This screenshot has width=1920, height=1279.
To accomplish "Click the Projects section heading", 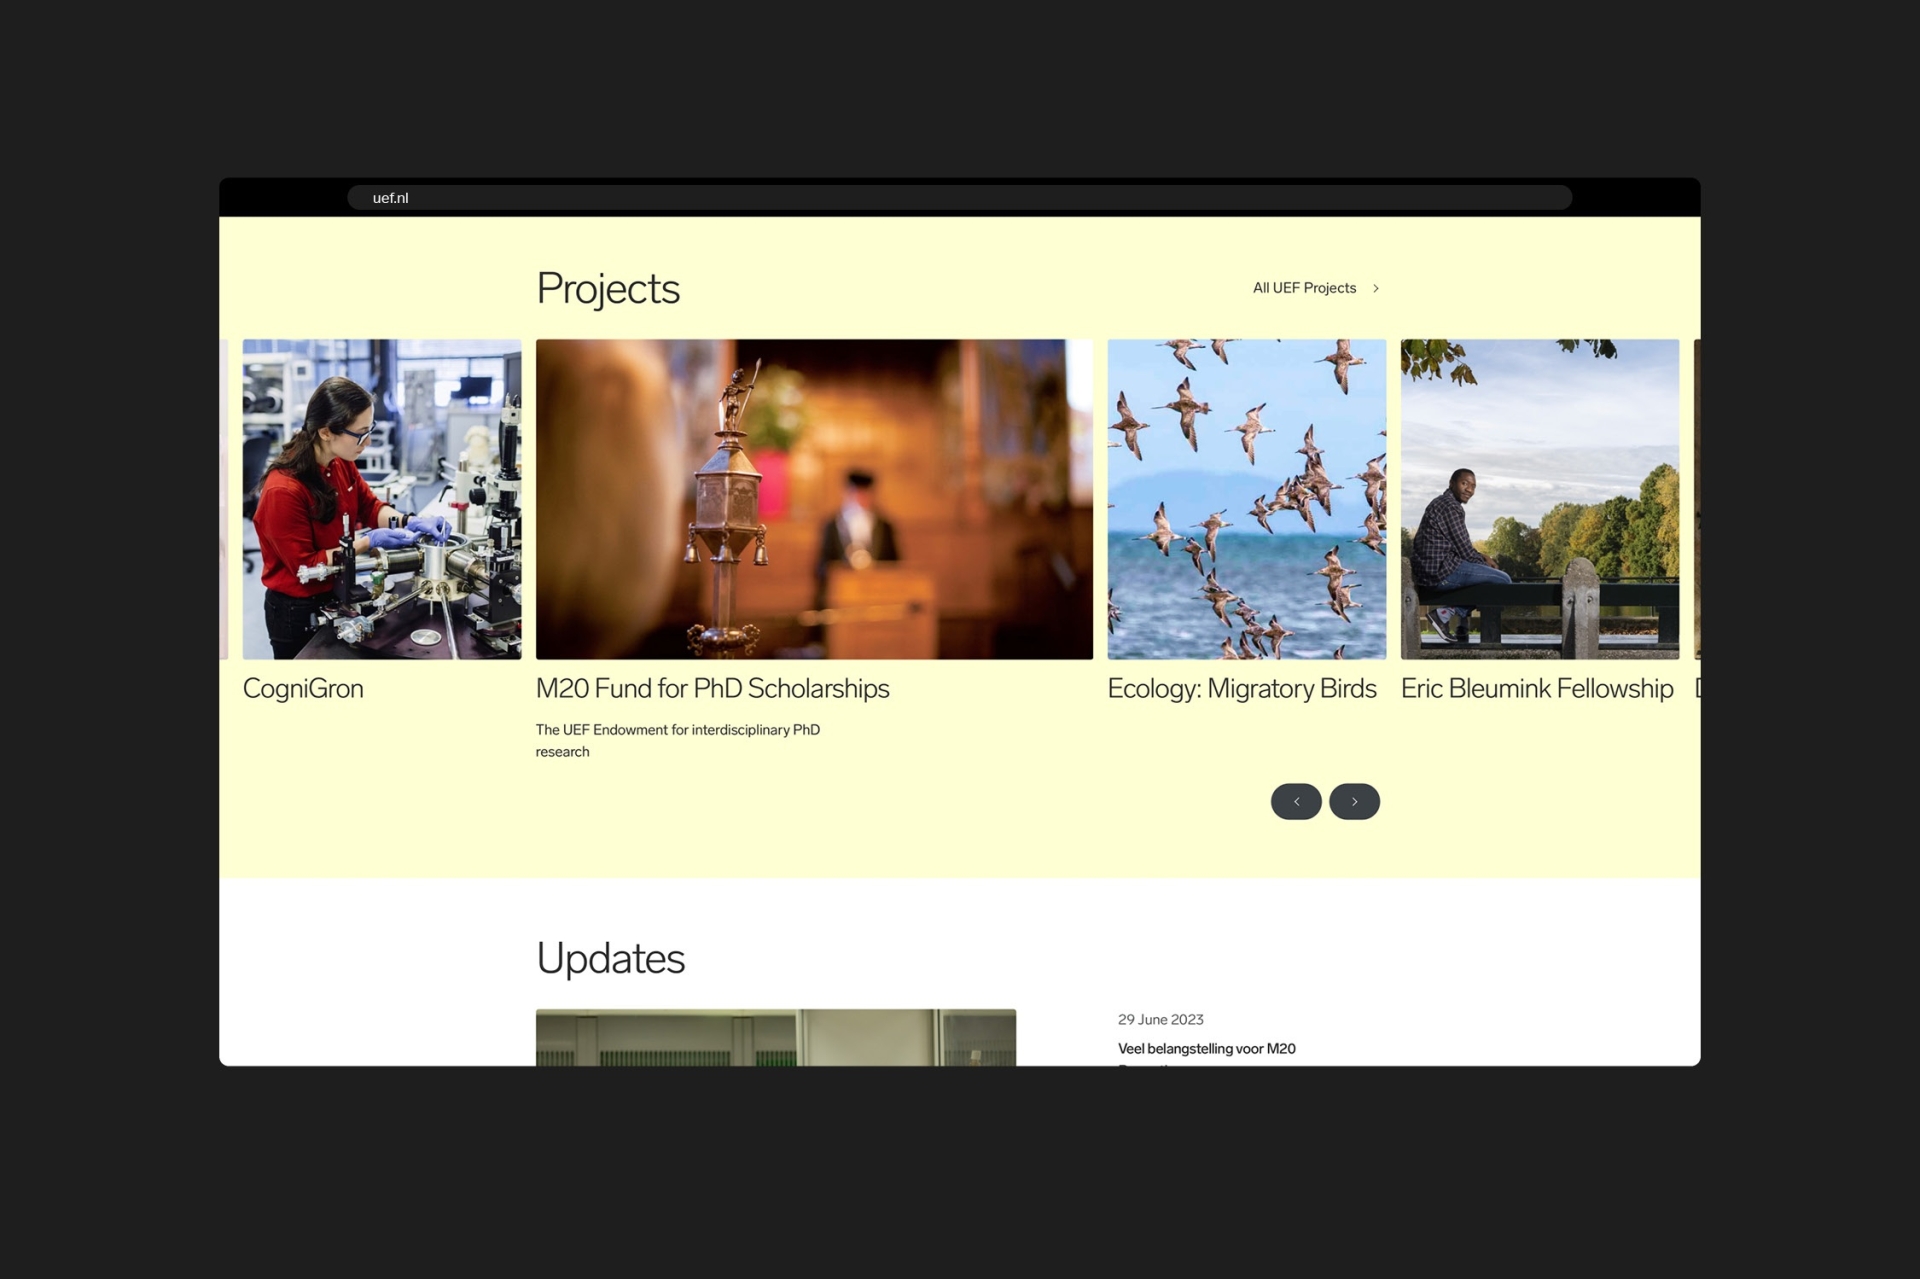I will 607,288.
